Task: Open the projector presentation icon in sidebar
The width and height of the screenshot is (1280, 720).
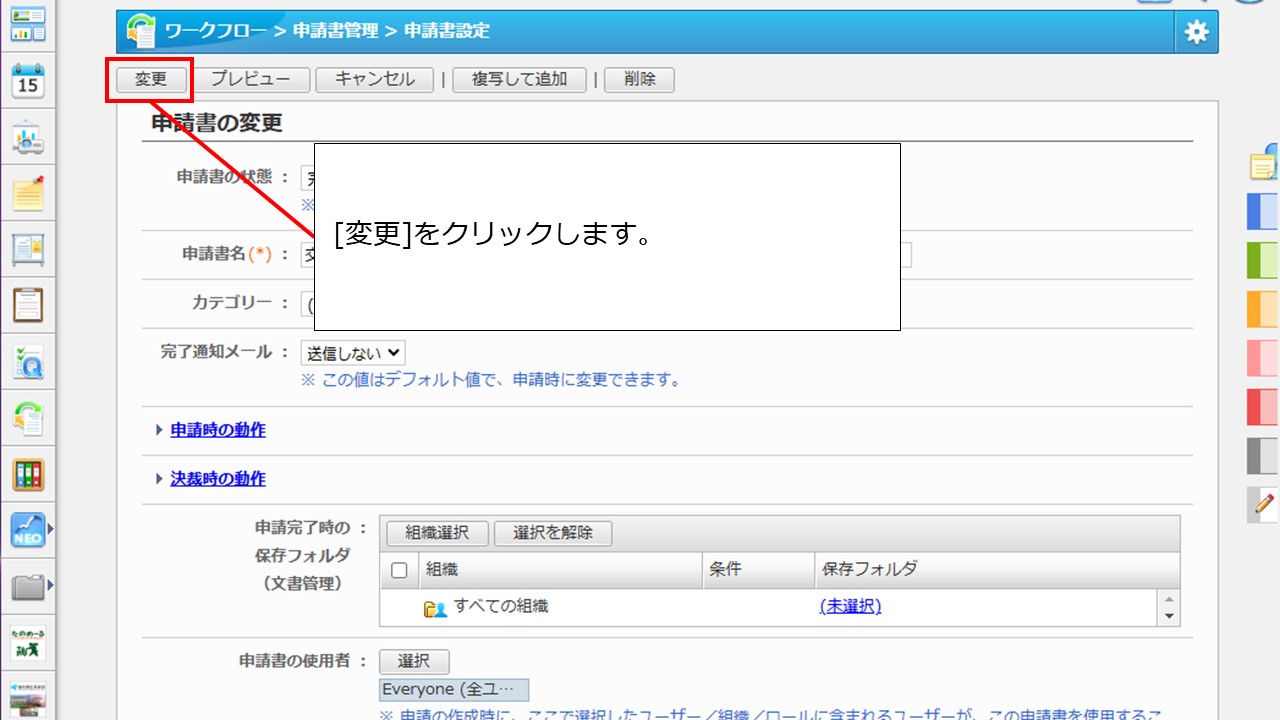Action: coord(27,138)
